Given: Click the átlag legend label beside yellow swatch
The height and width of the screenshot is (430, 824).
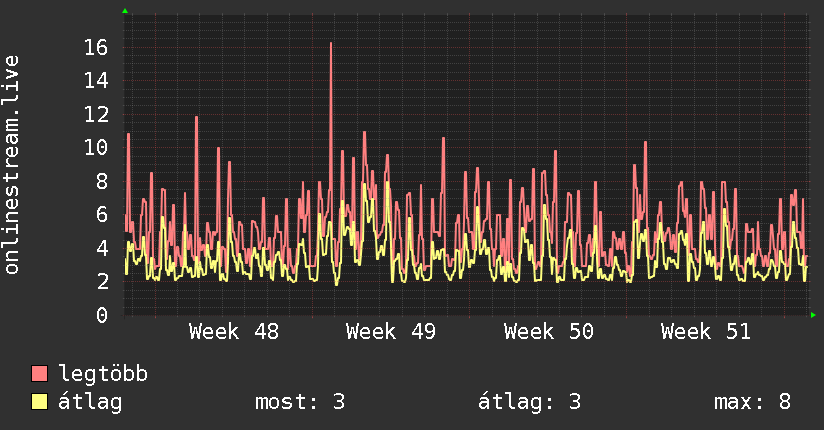Looking at the screenshot, I should click(90, 402).
